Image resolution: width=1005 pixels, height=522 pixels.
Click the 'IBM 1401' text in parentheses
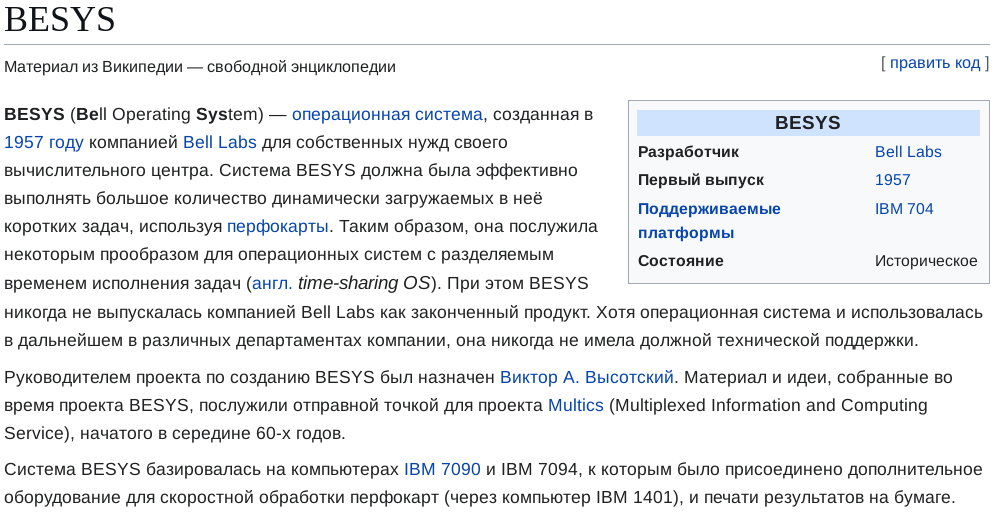click(x=635, y=498)
